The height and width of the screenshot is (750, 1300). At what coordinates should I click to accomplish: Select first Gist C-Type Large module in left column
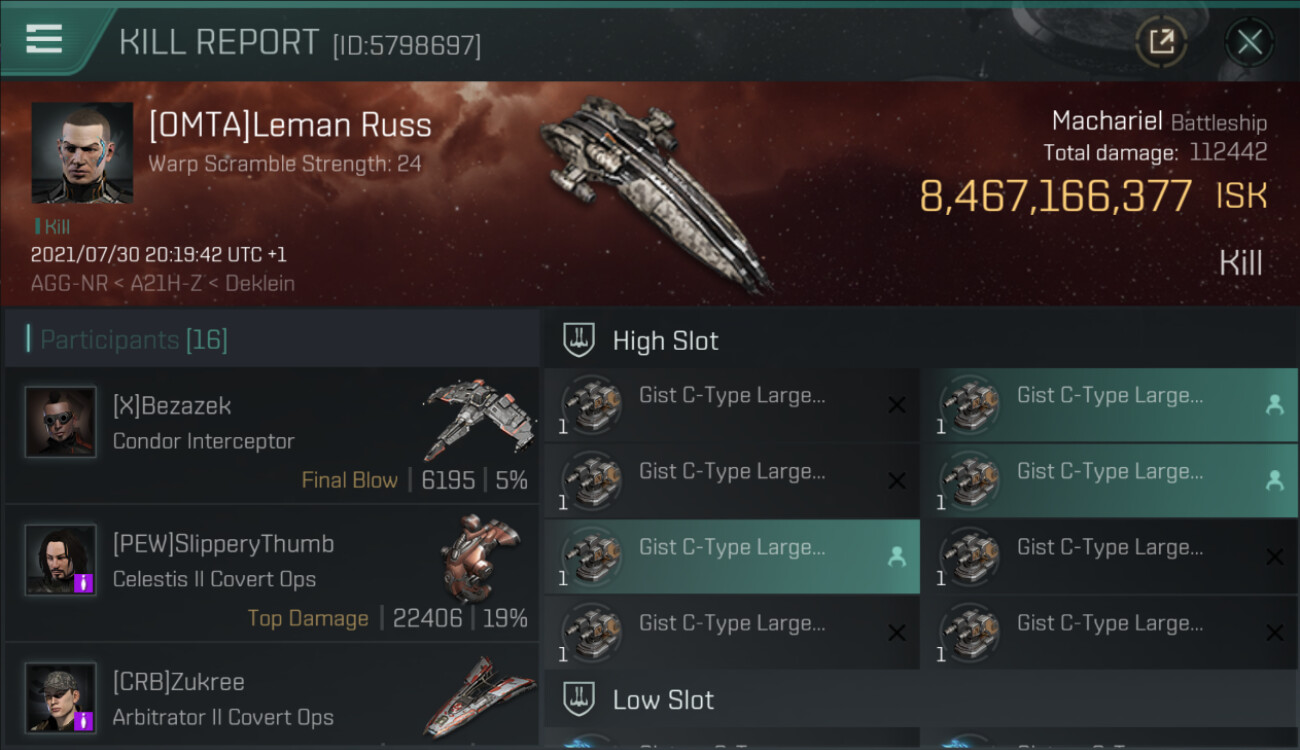[731, 405]
